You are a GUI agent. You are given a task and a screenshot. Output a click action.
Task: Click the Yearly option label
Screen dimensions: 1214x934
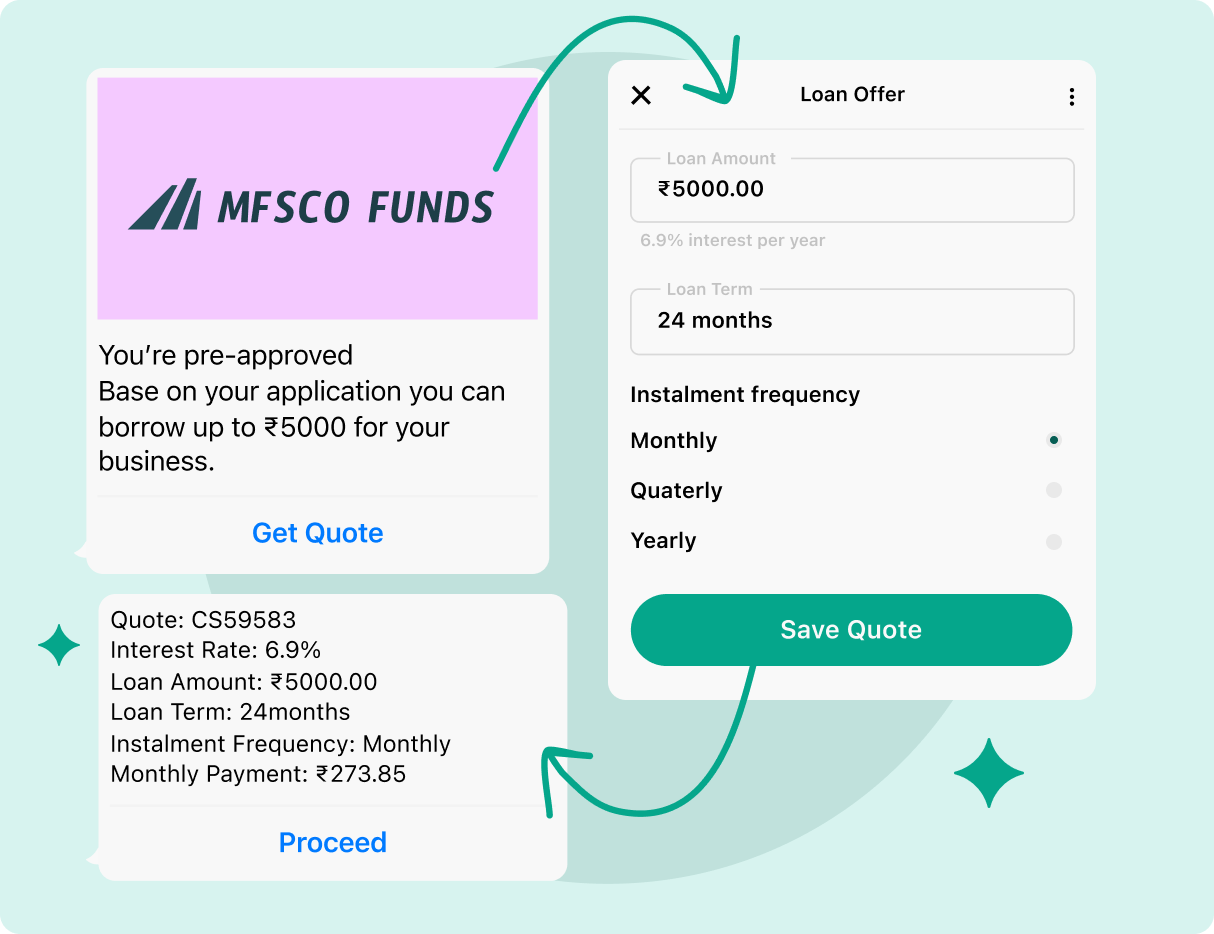point(663,541)
